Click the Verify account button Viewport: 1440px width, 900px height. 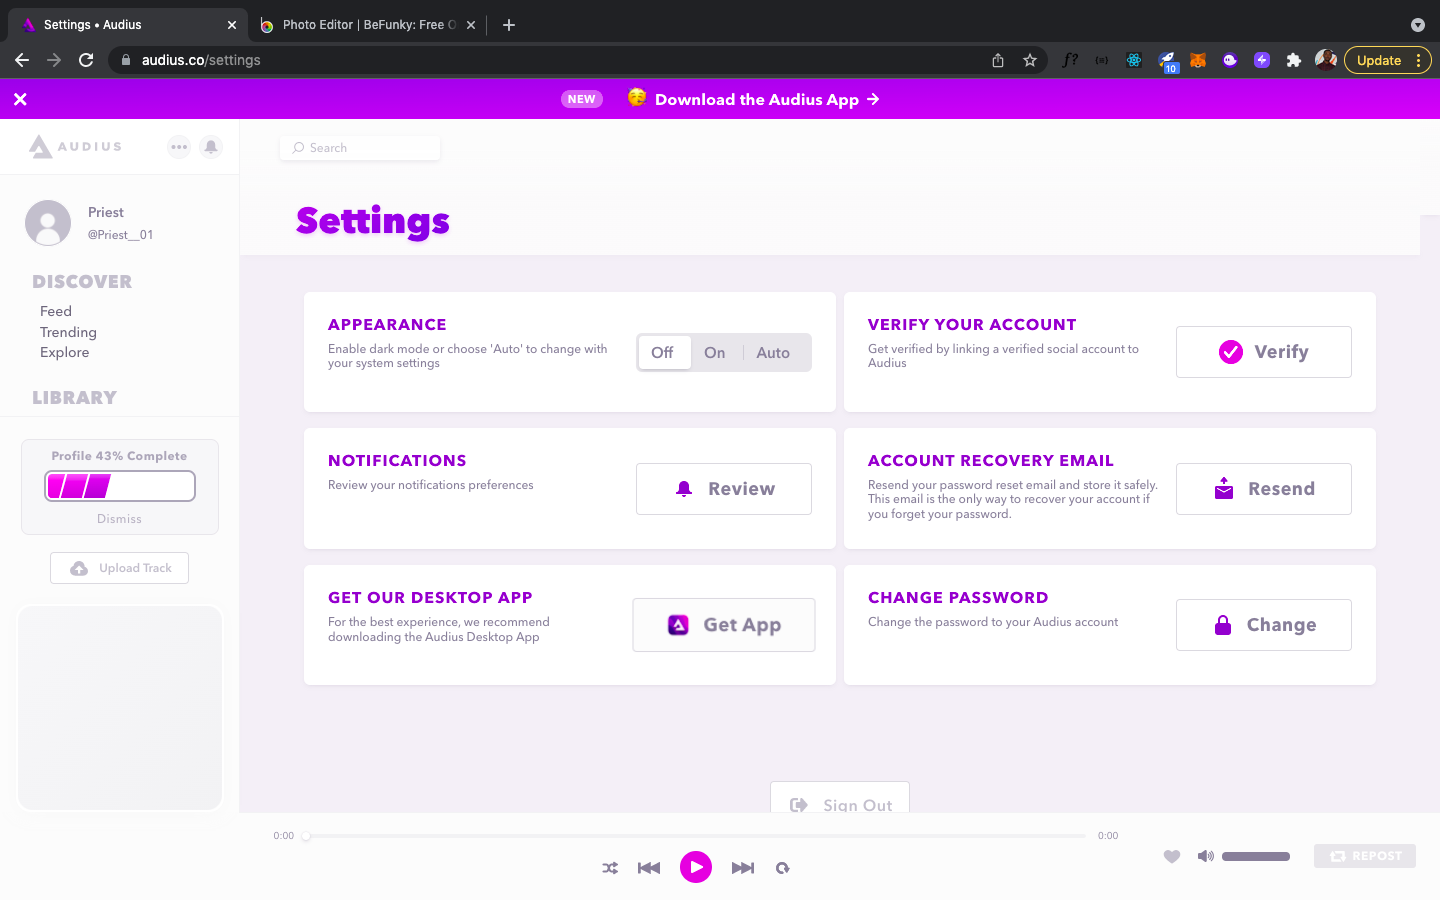1264,352
